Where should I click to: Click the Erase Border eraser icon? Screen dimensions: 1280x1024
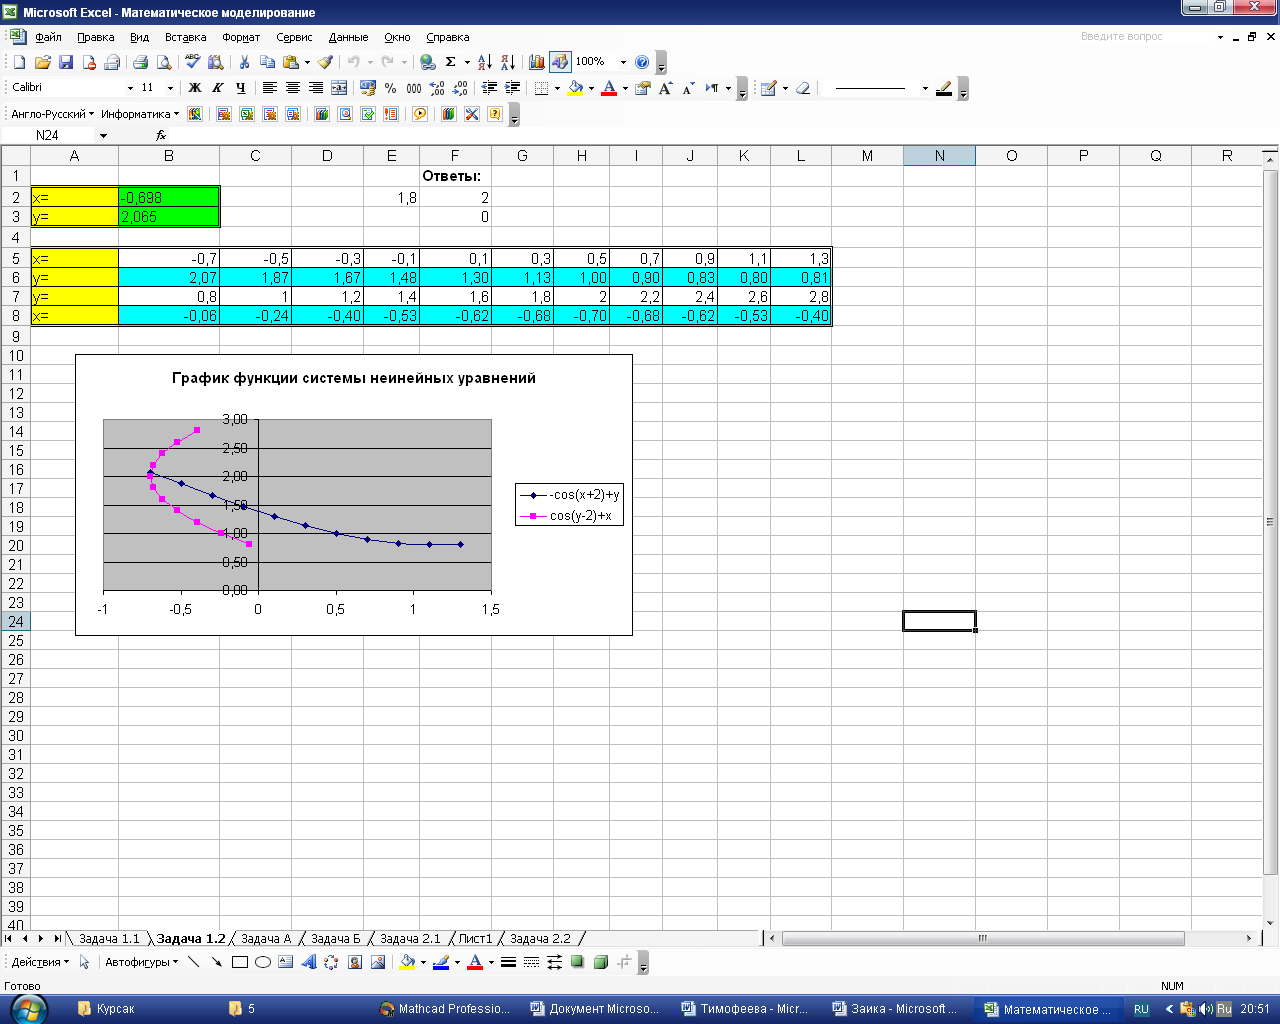point(802,88)
